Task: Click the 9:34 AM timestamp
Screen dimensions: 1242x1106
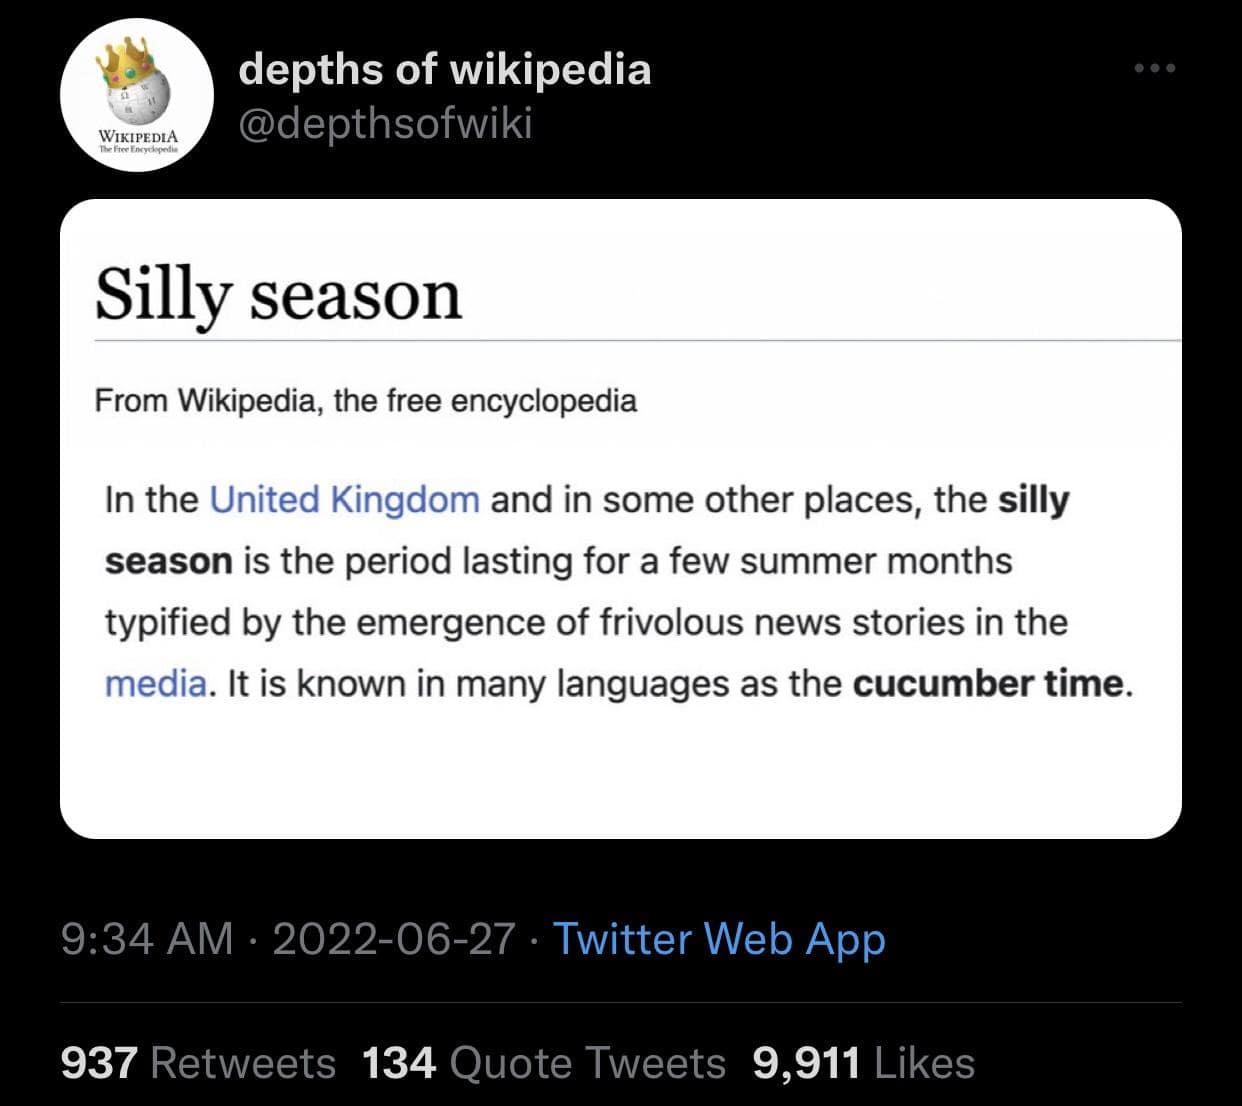Action: 146,940
